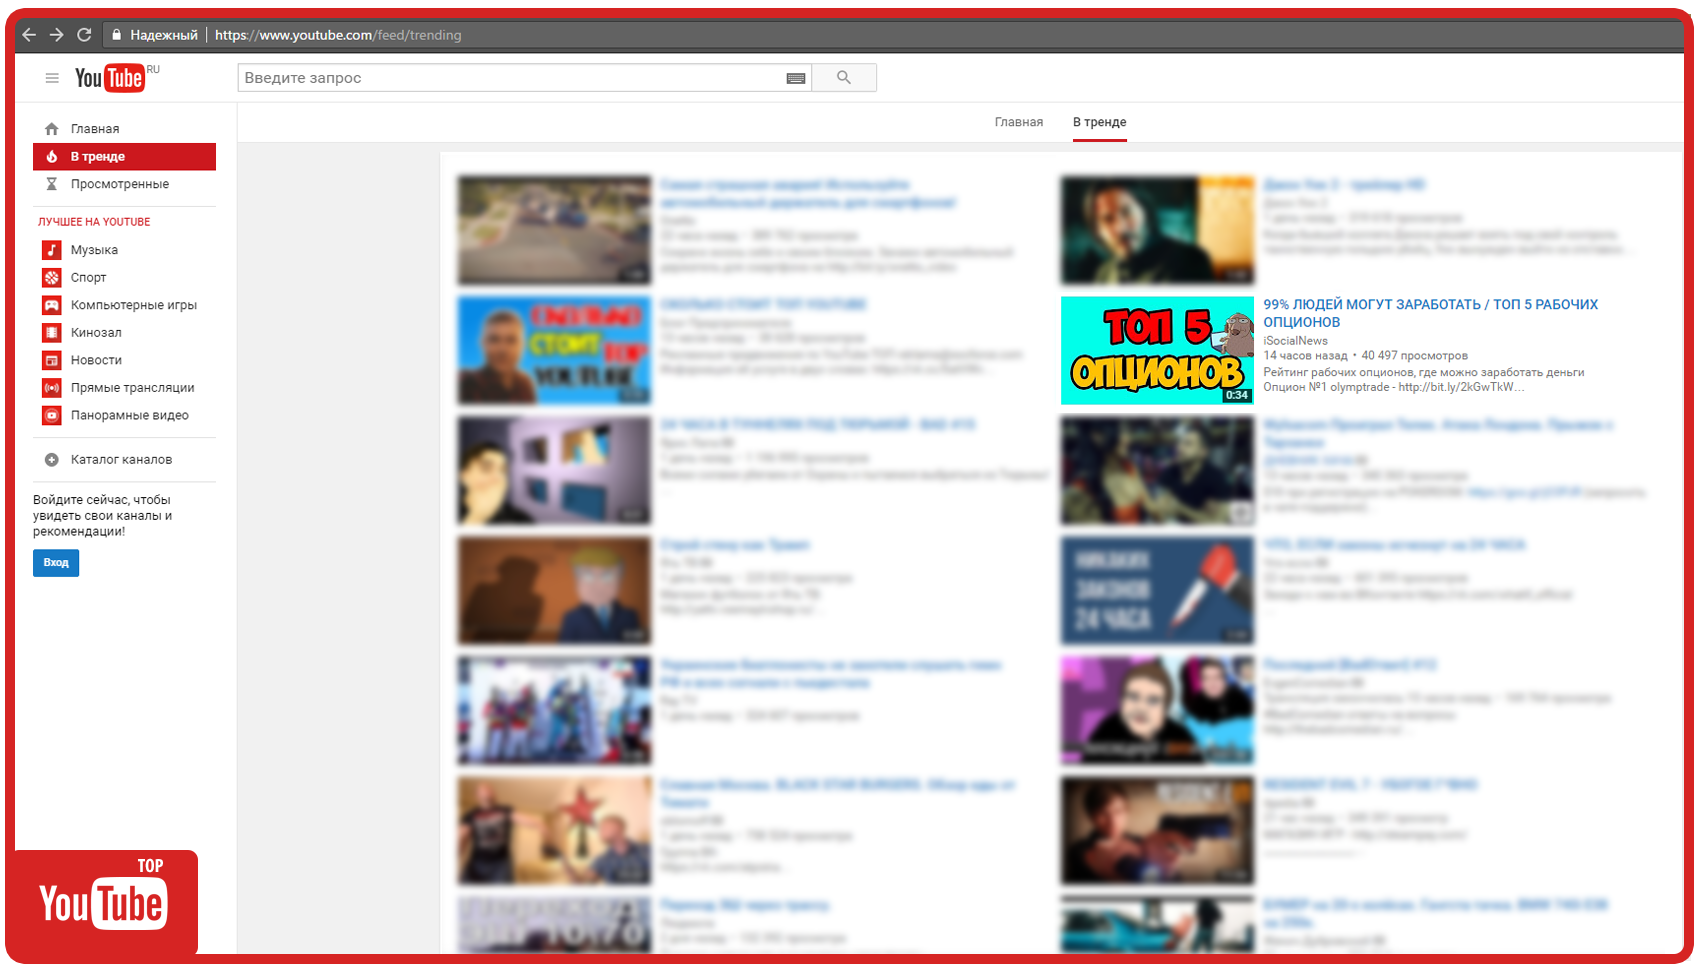Viewport: 1697px width, 968px height.
Task: Open Каталог каналов
Action: click(x=122, y=459)
